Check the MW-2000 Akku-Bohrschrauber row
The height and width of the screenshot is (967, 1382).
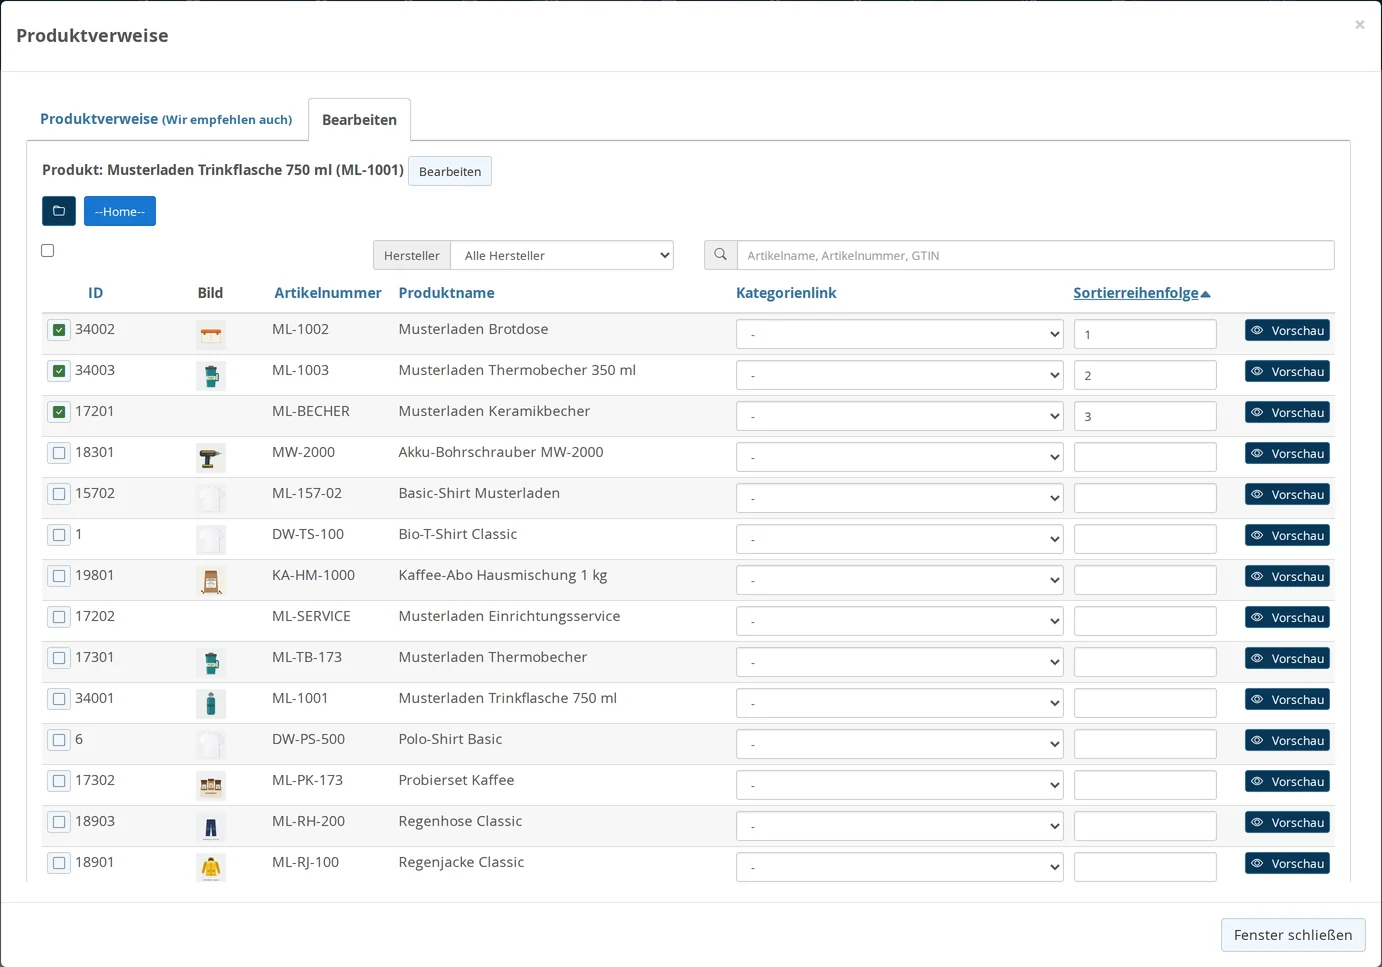(59, 453)
